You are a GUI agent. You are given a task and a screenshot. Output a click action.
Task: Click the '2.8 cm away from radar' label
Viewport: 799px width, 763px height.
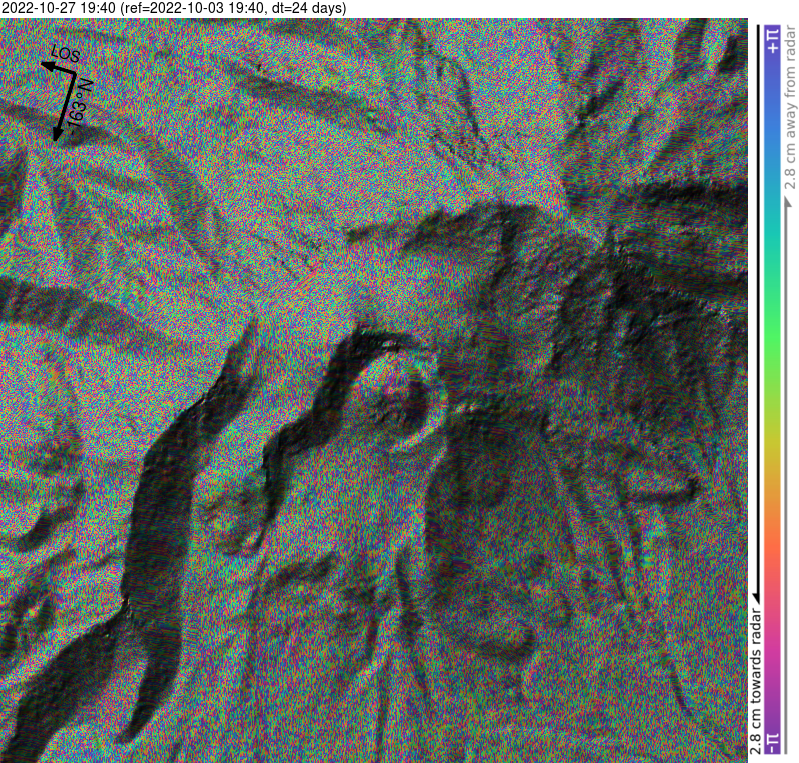[x=790, y=108]
